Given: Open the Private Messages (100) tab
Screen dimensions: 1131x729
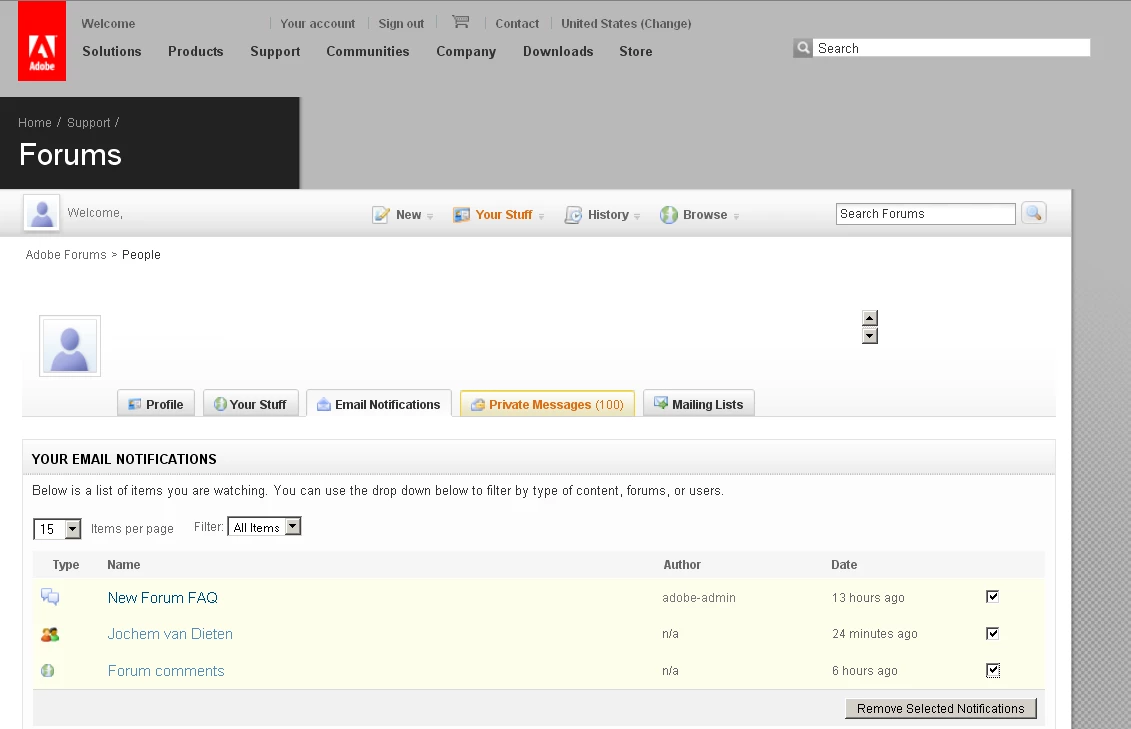Looking at the screenshot, I should coord(547,404).
